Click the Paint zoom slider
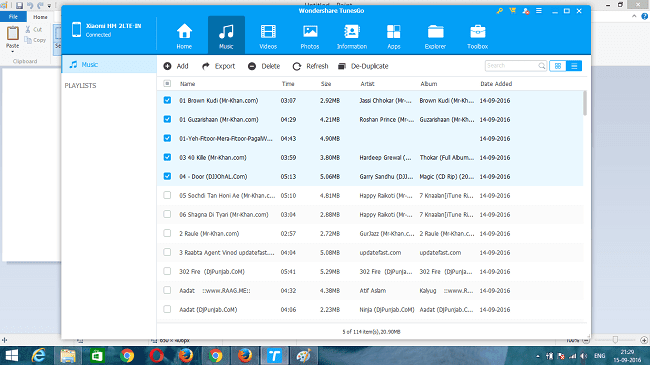The image size is (650, 365). [615, 340]
